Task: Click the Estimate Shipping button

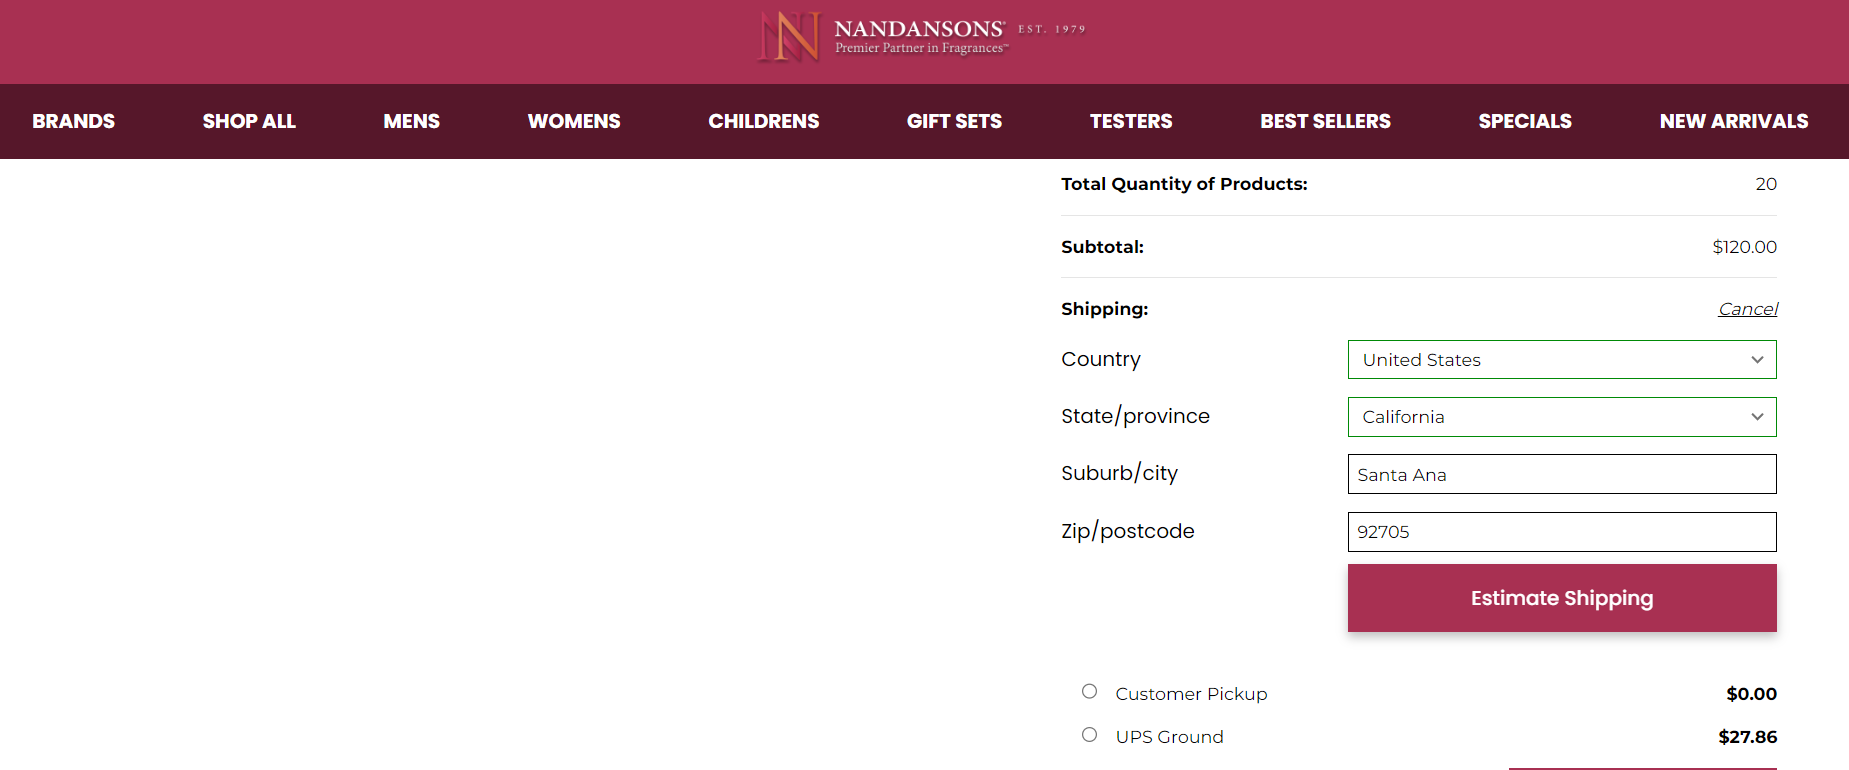Action: (x=1562, y=598)
